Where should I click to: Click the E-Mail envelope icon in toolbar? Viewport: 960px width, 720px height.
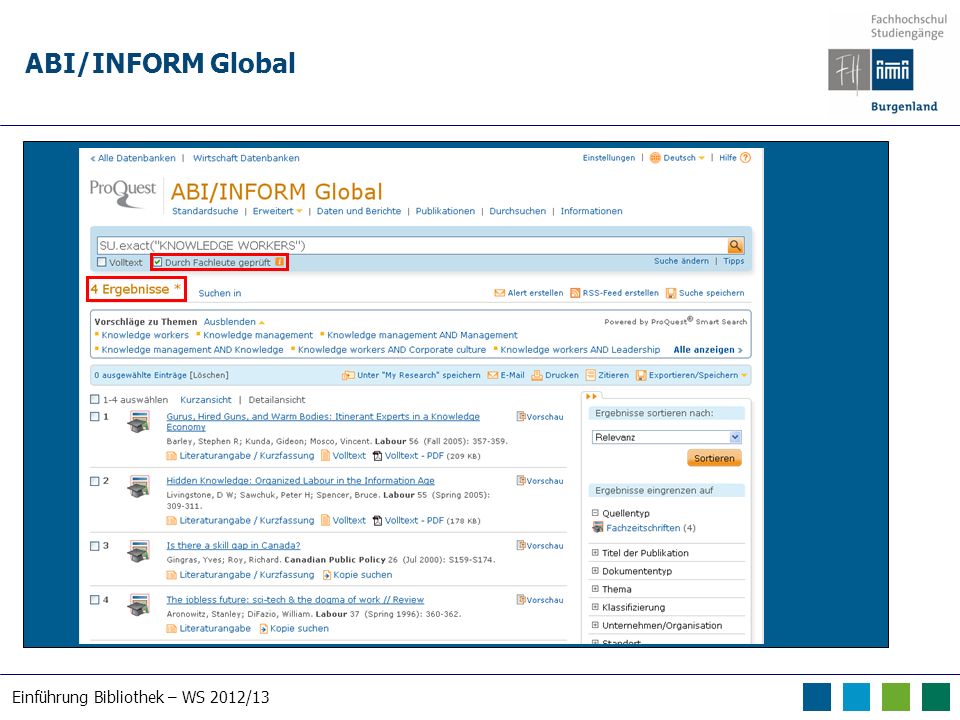pos(492,375)
